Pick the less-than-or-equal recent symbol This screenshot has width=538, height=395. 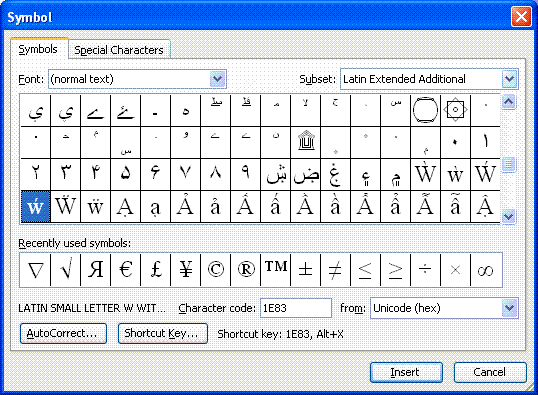pyautogui.click(x=366, y=270)
